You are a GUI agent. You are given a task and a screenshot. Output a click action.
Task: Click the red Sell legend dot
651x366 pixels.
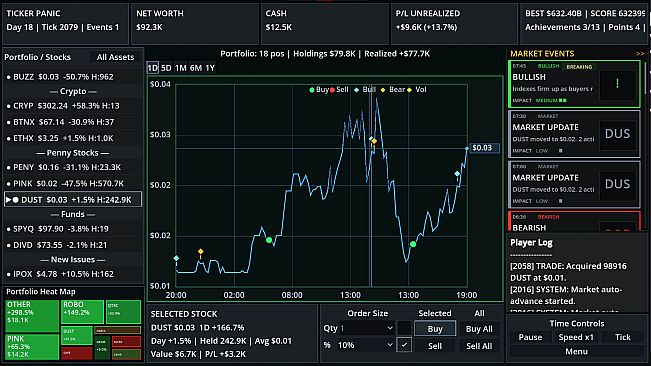332,90
